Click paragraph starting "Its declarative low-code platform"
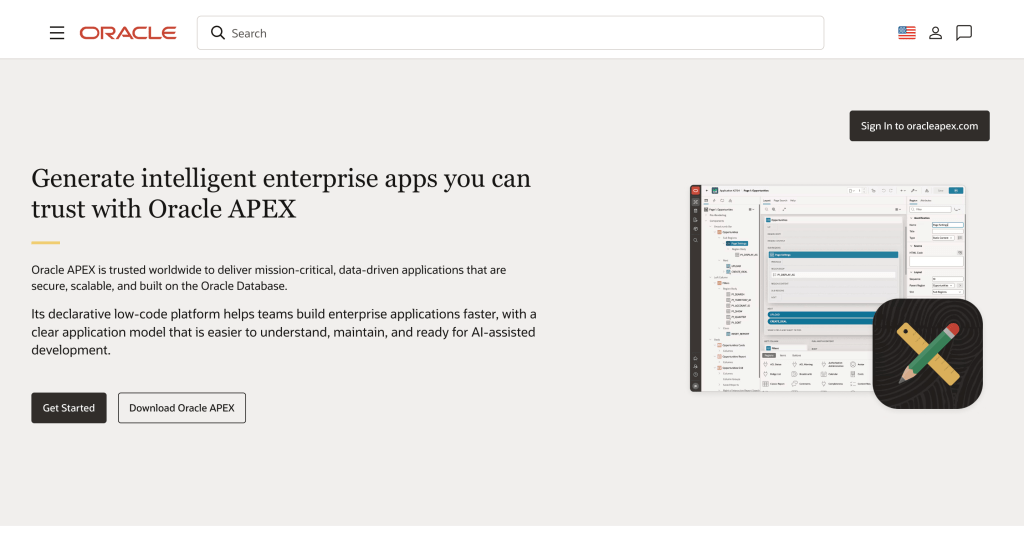 [284, 332]
